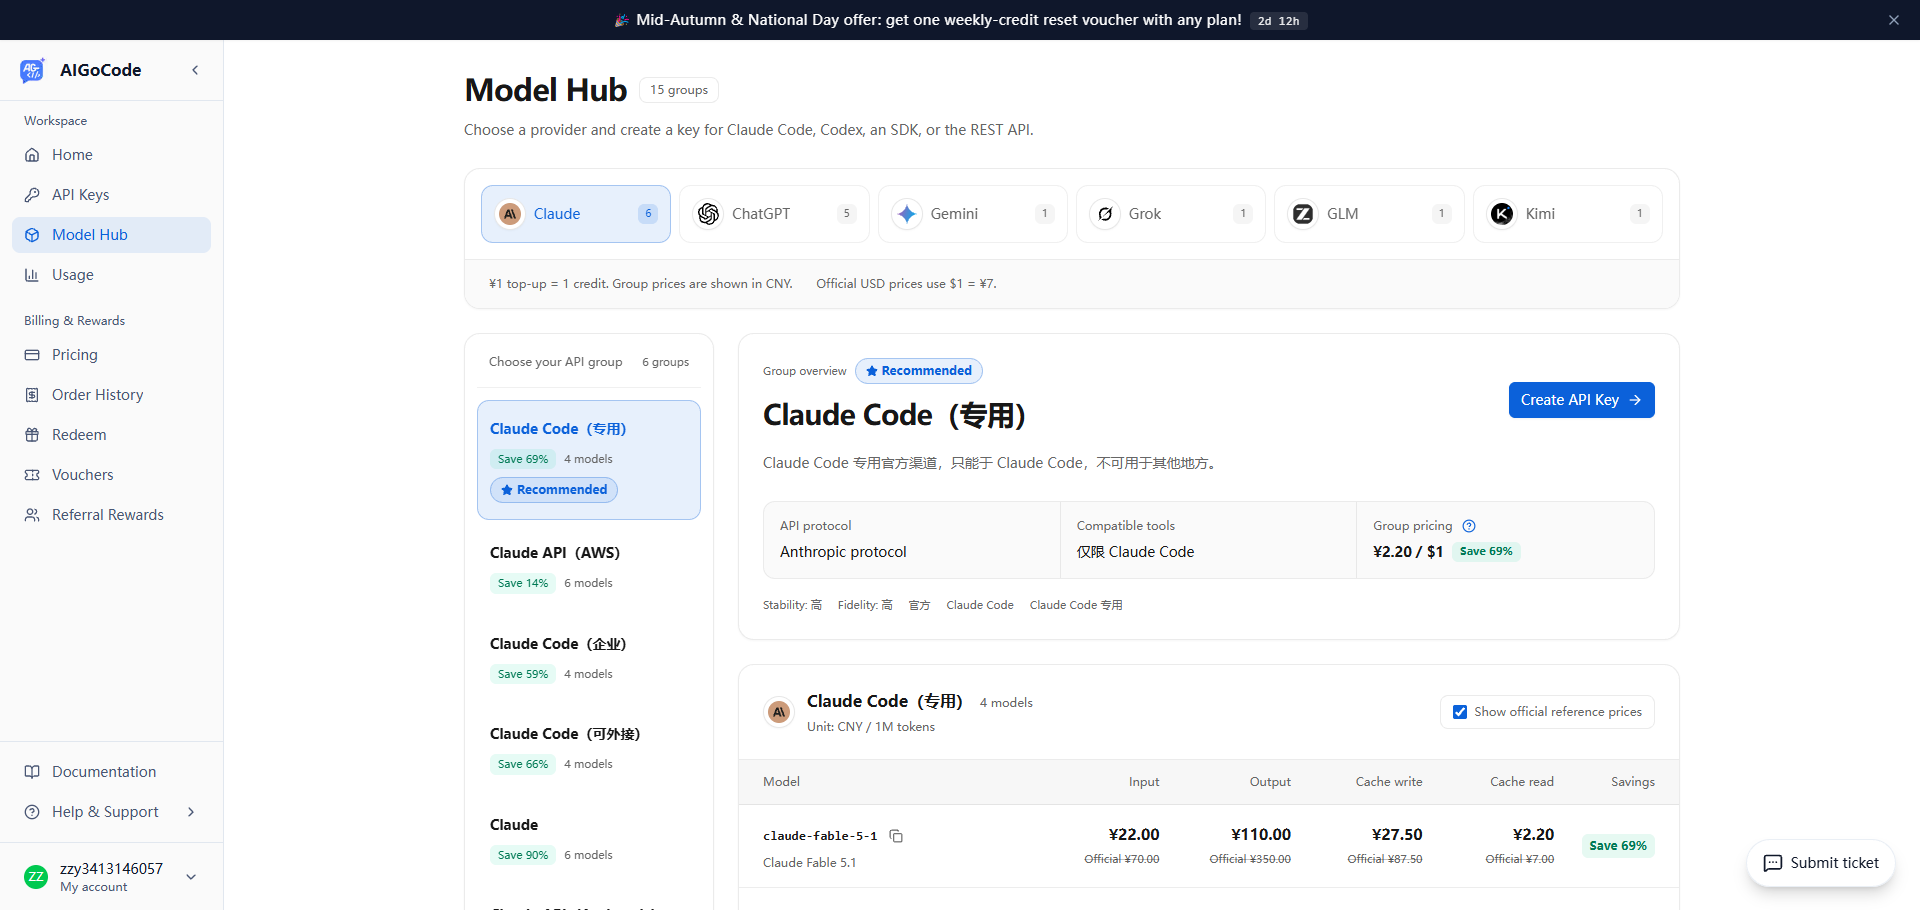Click the Cache read price ¥2.20
This screenshot has height=910, width=1920.
tap(1534, 835)
